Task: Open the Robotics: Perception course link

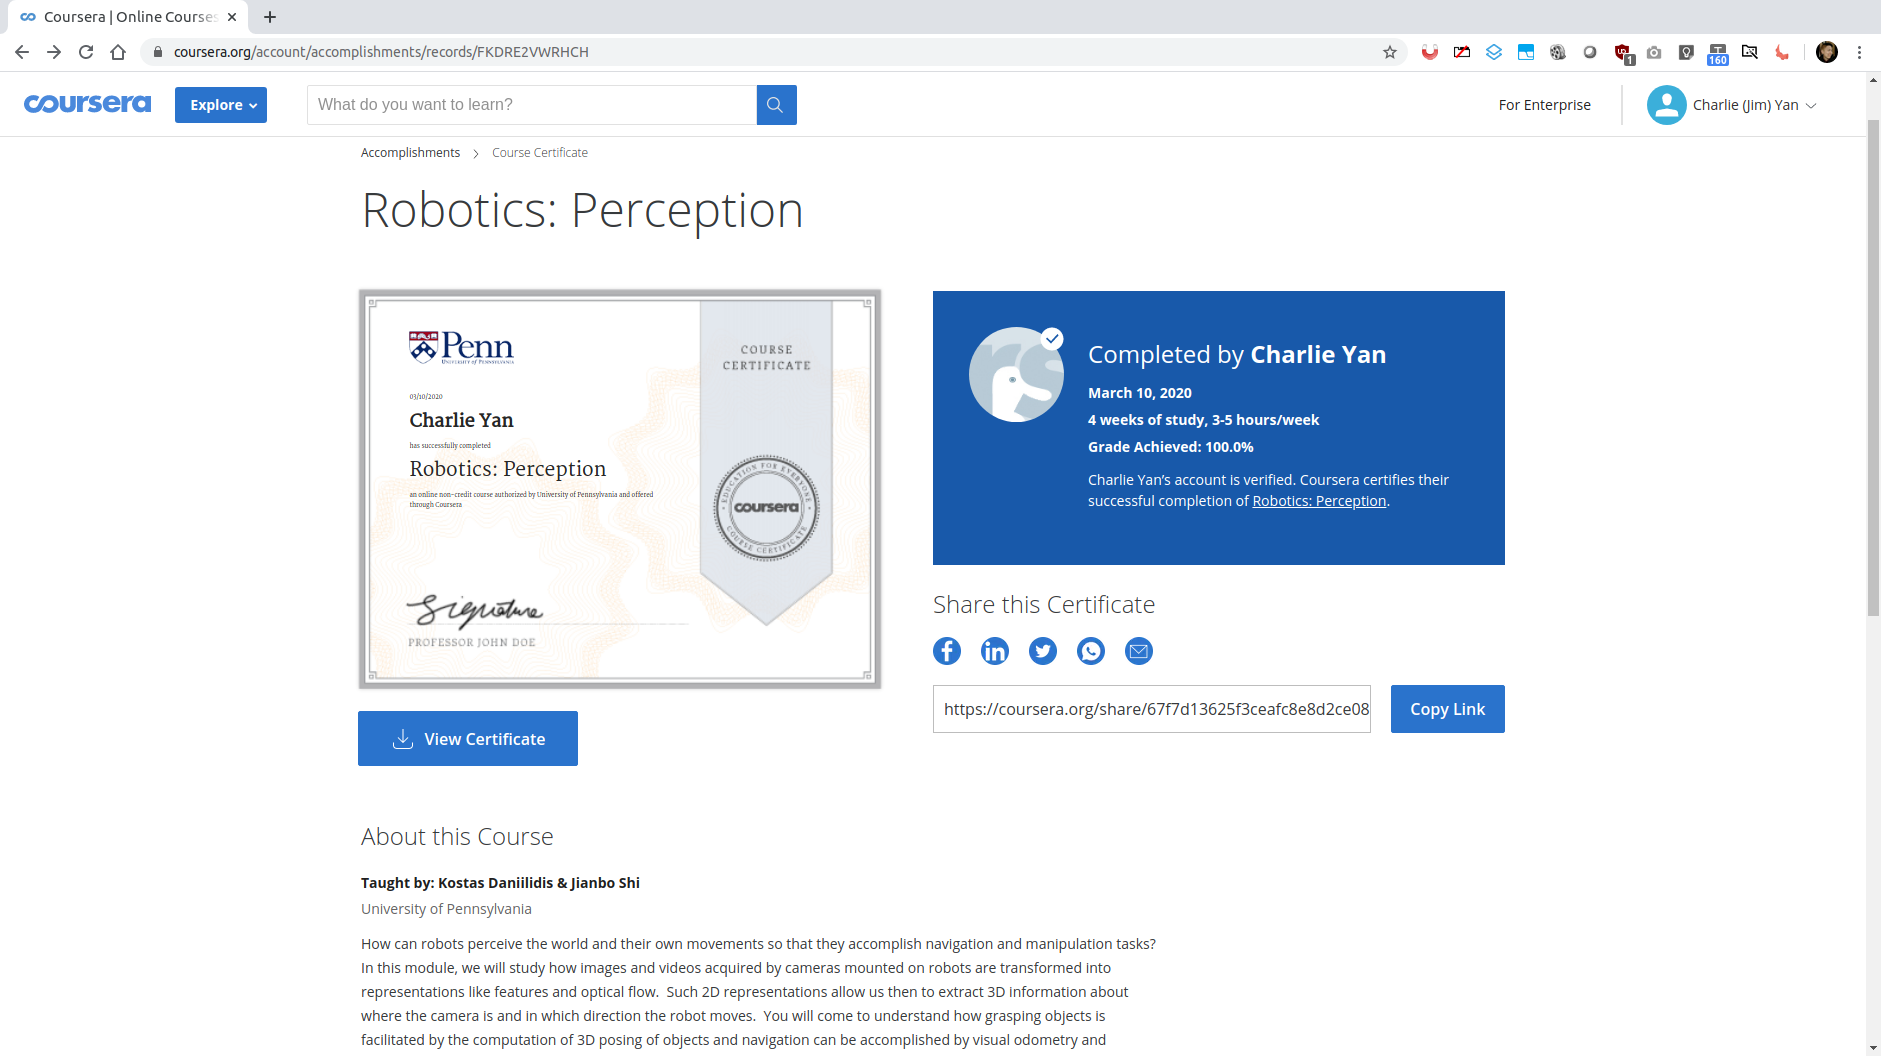Action: coord(1318,501)
